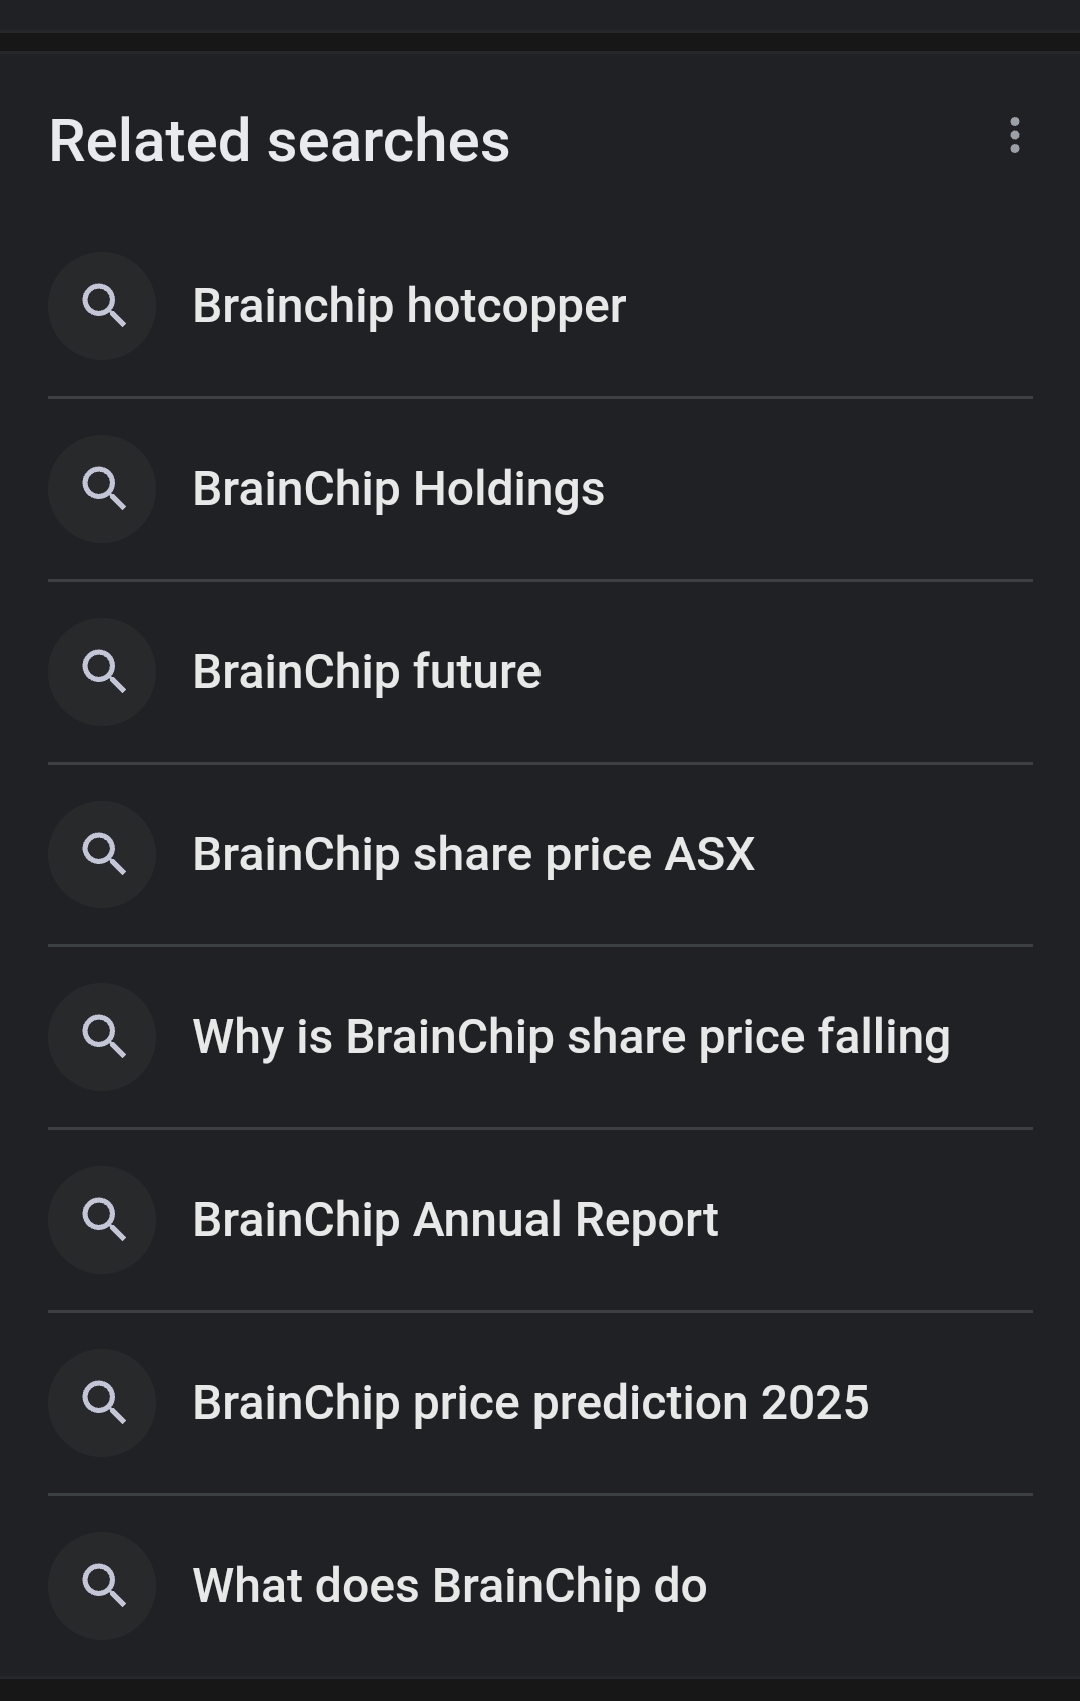The width and height of the screenshot is (1080, 1701).
Task: Select What does BrainChip do text
Action: pyautogui.click(x=449, y=1586)
